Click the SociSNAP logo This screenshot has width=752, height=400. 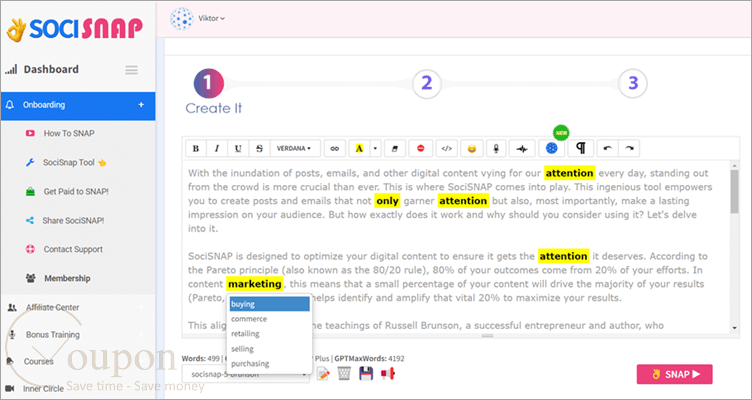click(x=75, y=29)
